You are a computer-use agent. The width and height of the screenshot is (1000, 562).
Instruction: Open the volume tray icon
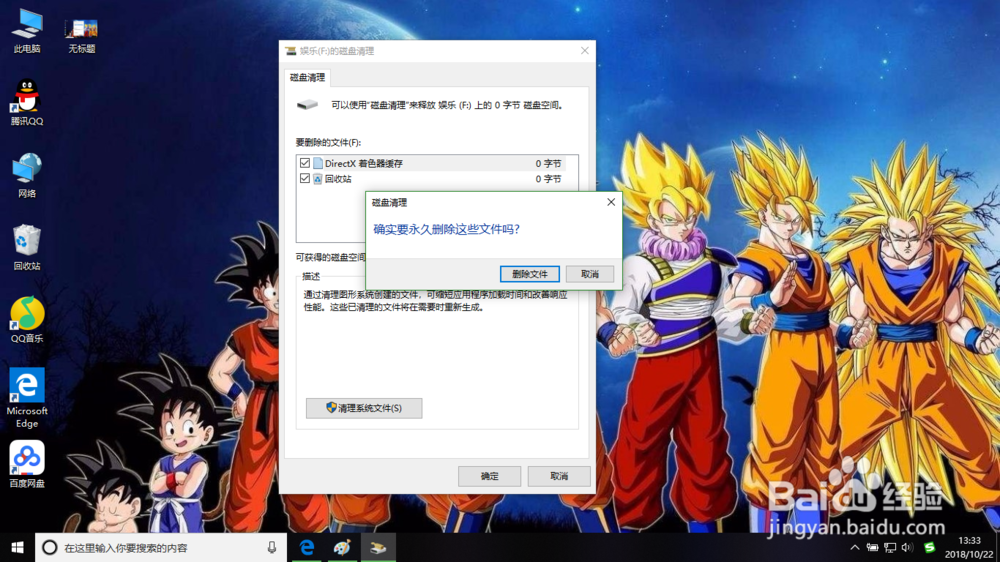click(x=907, y=547)
